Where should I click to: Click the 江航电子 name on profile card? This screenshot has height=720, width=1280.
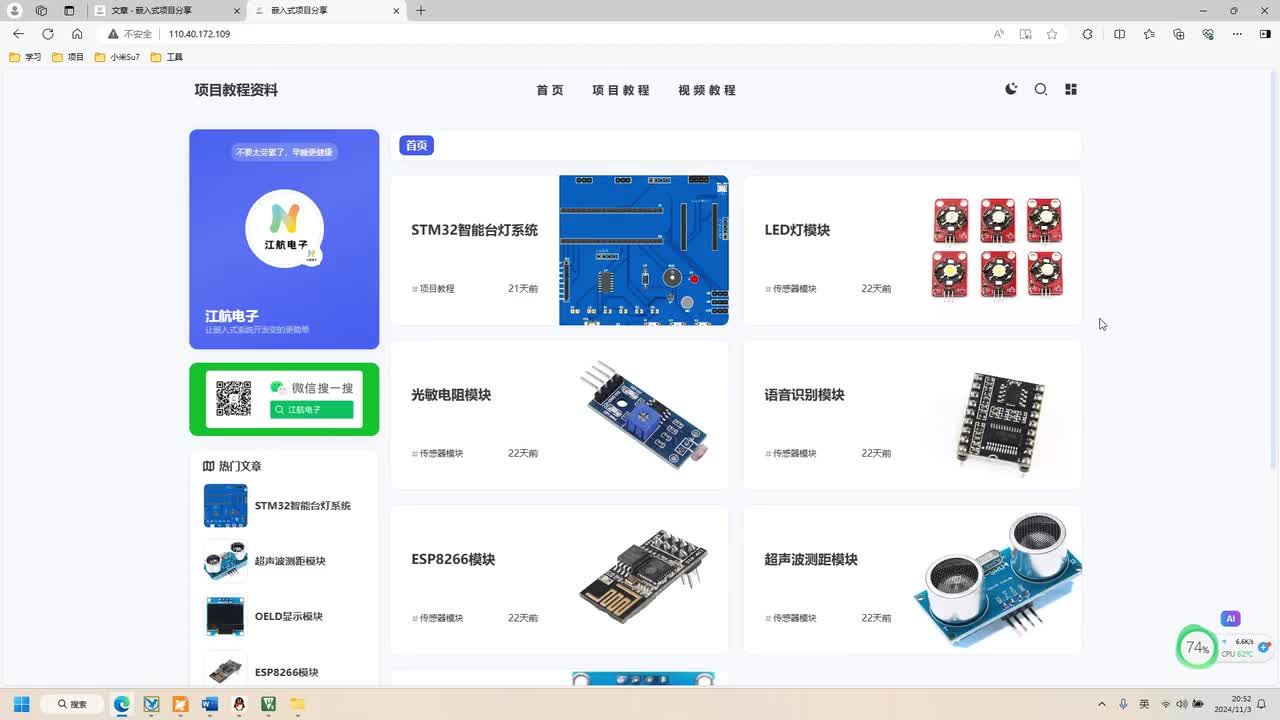[232, 316]
